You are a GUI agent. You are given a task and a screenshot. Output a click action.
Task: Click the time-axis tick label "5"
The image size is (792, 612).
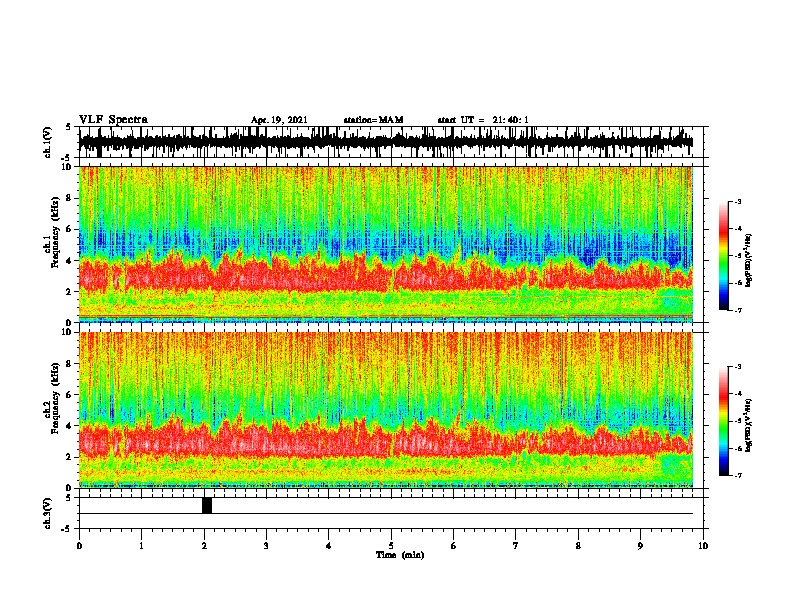391,546
